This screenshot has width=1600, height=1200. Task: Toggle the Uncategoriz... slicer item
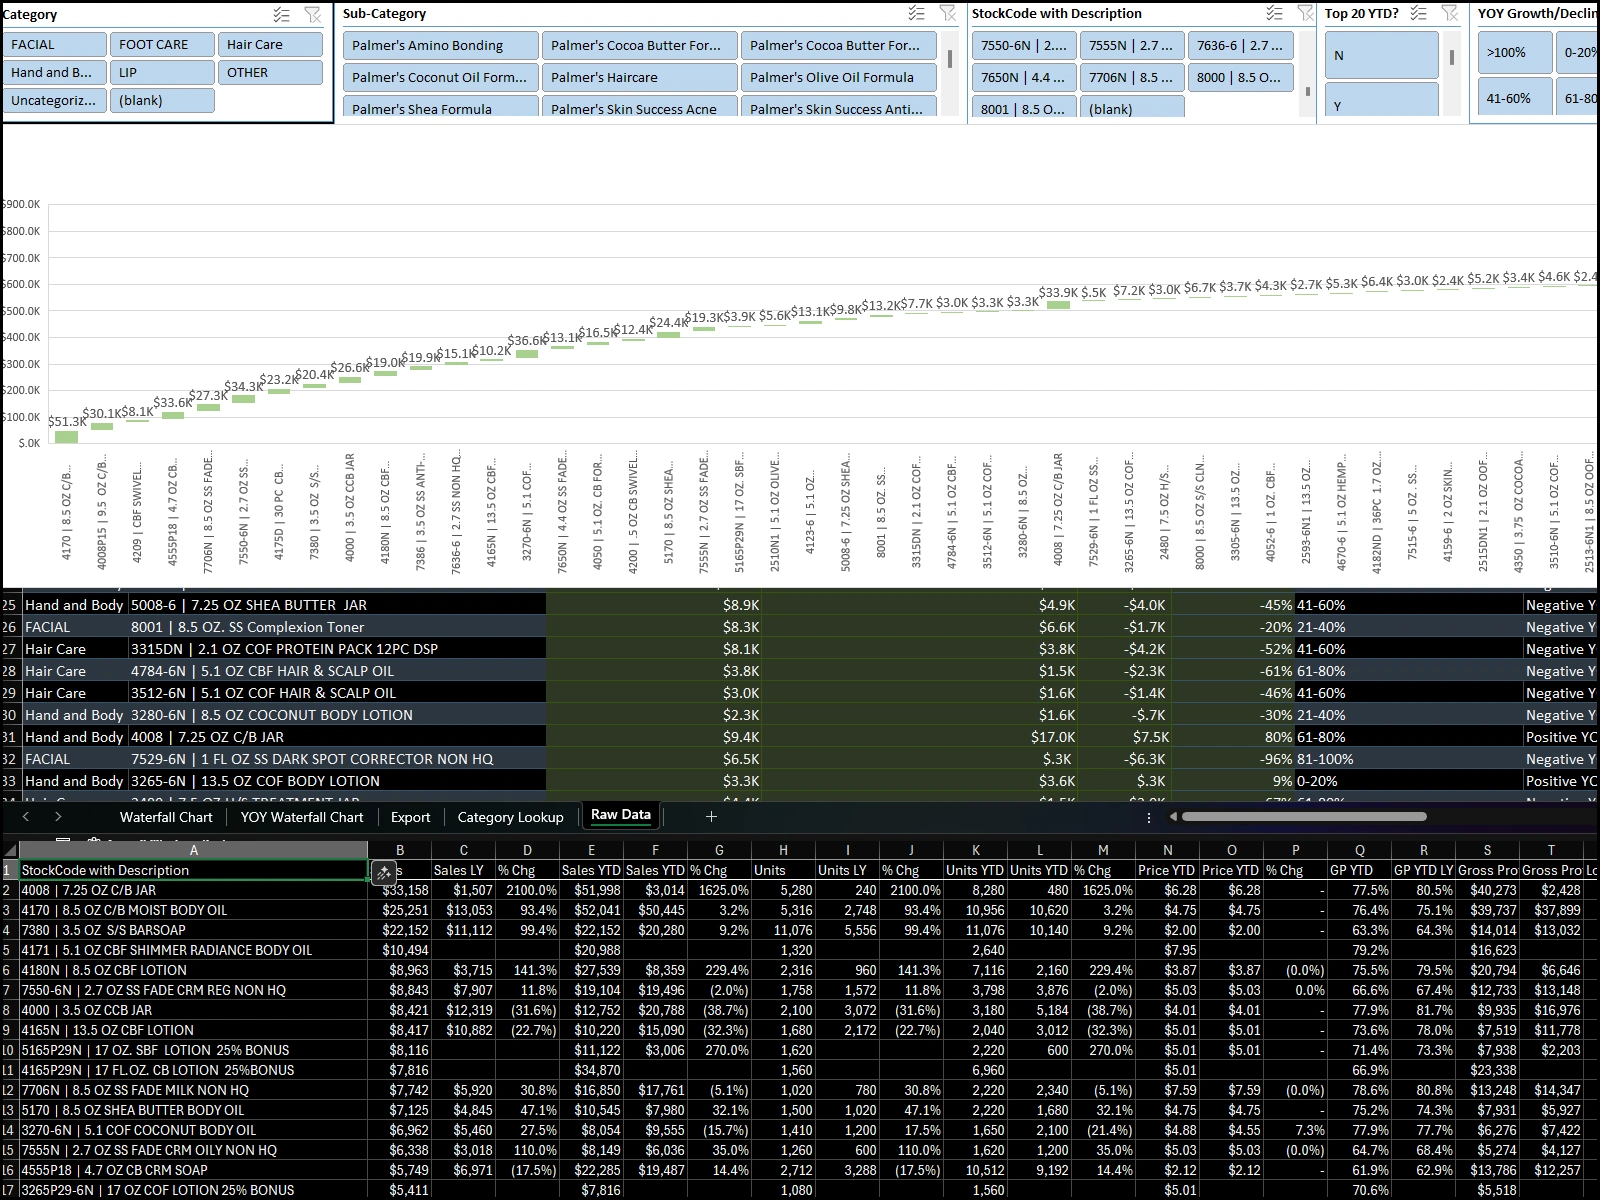tap(55, 101)
